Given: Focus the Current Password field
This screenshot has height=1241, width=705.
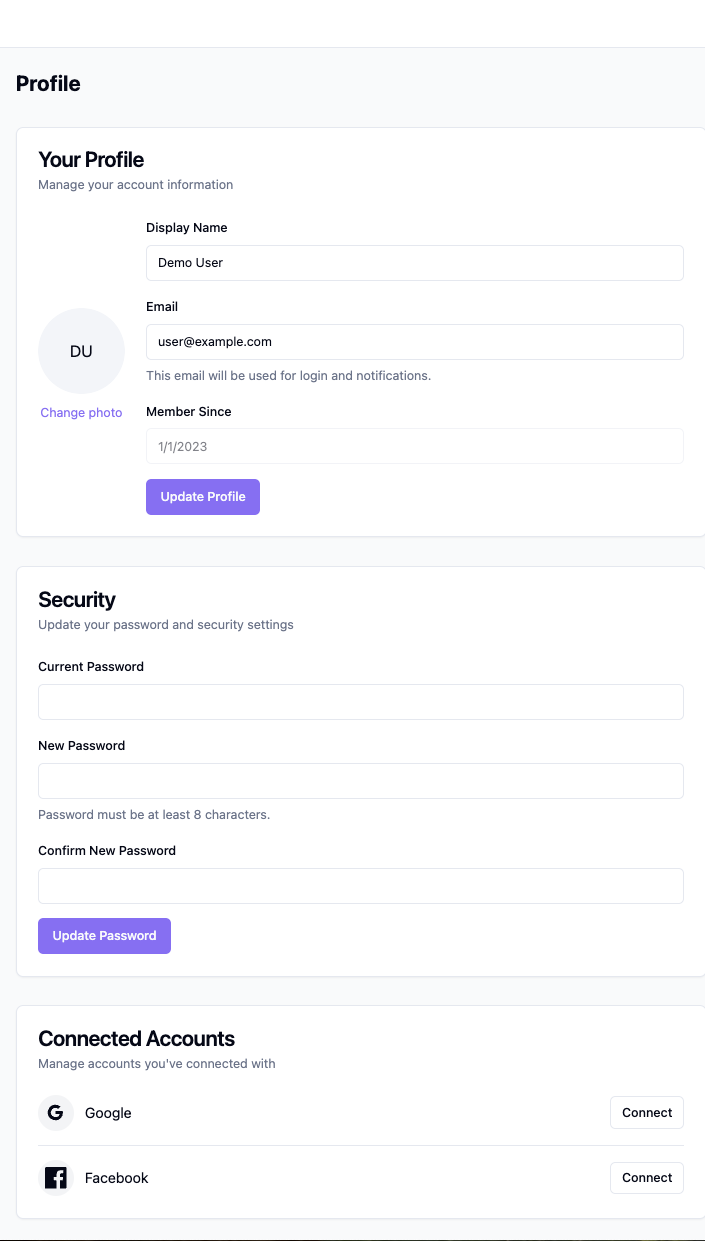Looking at the screenshot, I should pos(360,702).
